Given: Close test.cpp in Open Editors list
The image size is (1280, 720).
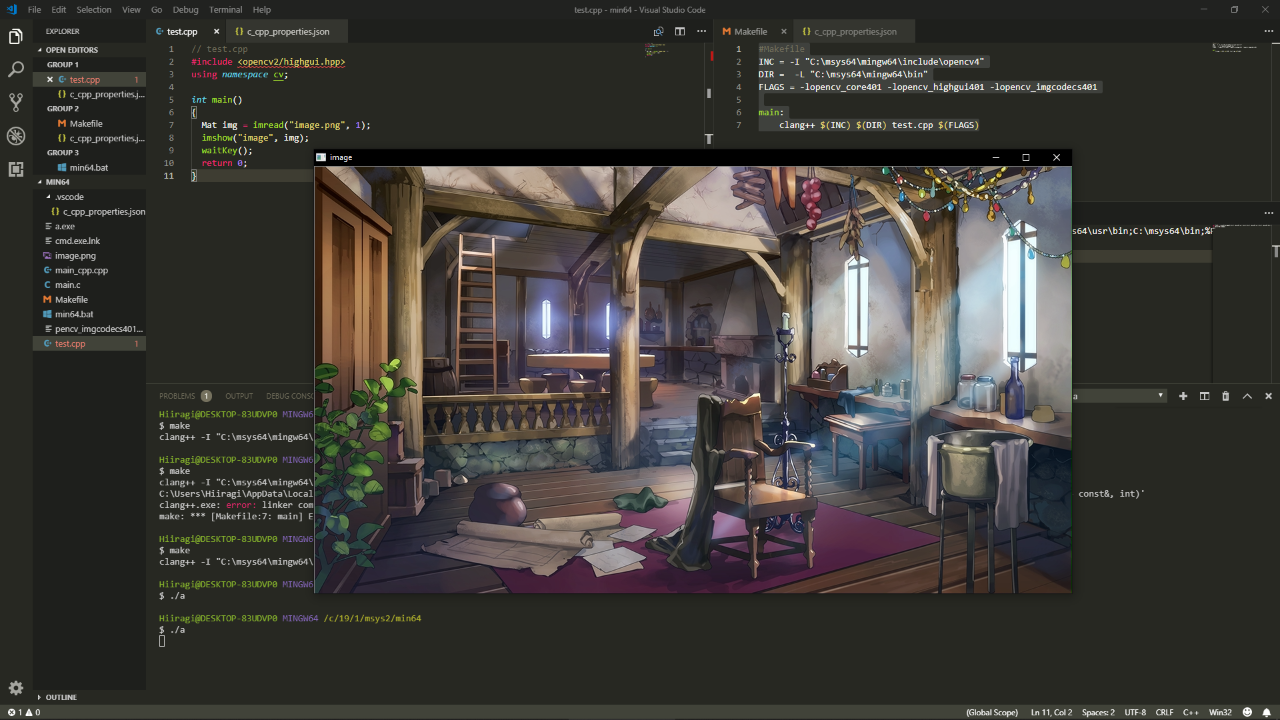Looking at the screenshot, I should coord(50,79).
